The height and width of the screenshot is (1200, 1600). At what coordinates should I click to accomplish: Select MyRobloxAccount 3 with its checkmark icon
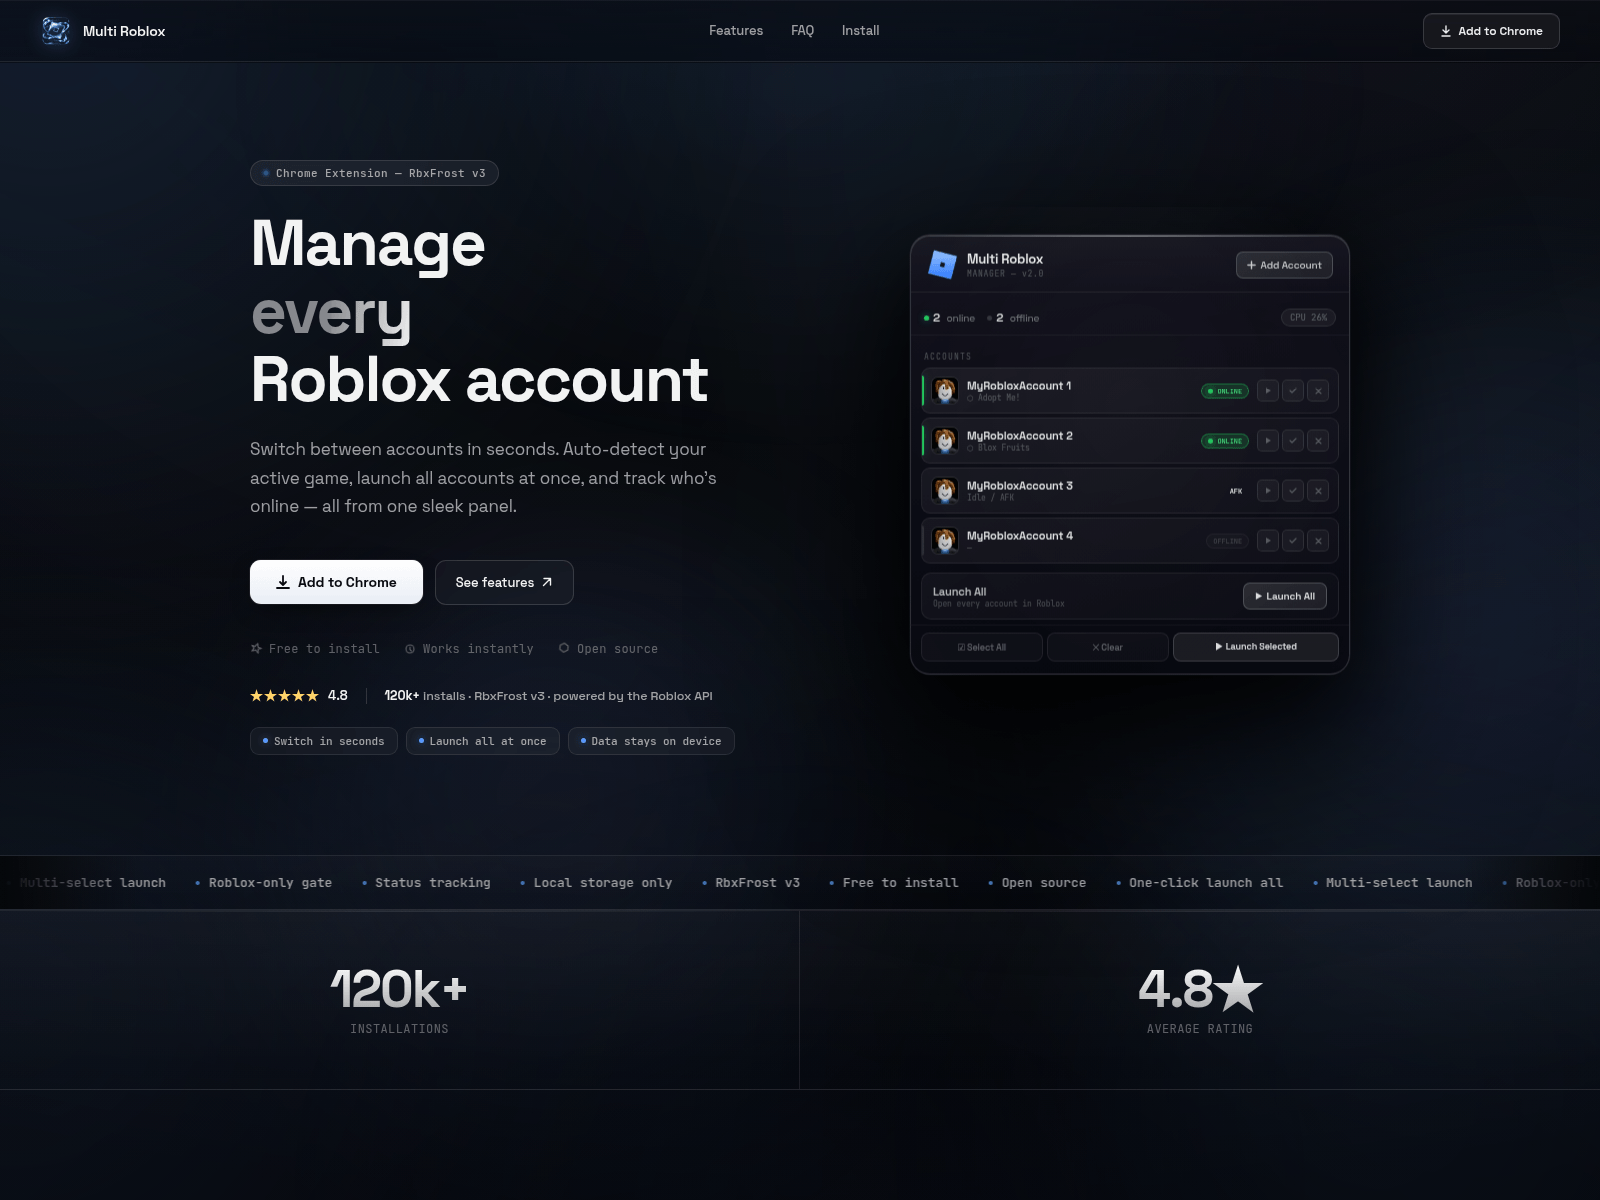point(1293,491)
